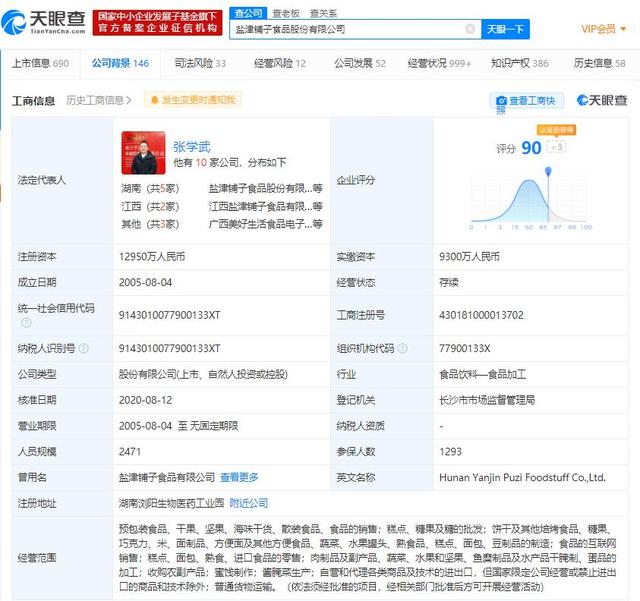Click the 工商信息 section heading
Viewport: 640px width, 601px height.
coord(33,100)
